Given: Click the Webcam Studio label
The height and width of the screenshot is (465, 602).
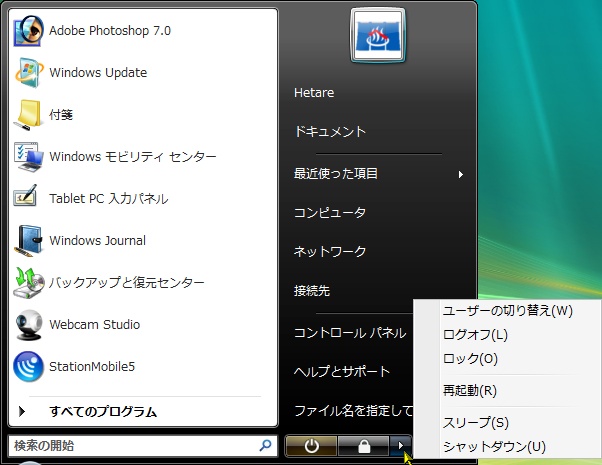Looking at the screenshot, I should coord(94,325).
